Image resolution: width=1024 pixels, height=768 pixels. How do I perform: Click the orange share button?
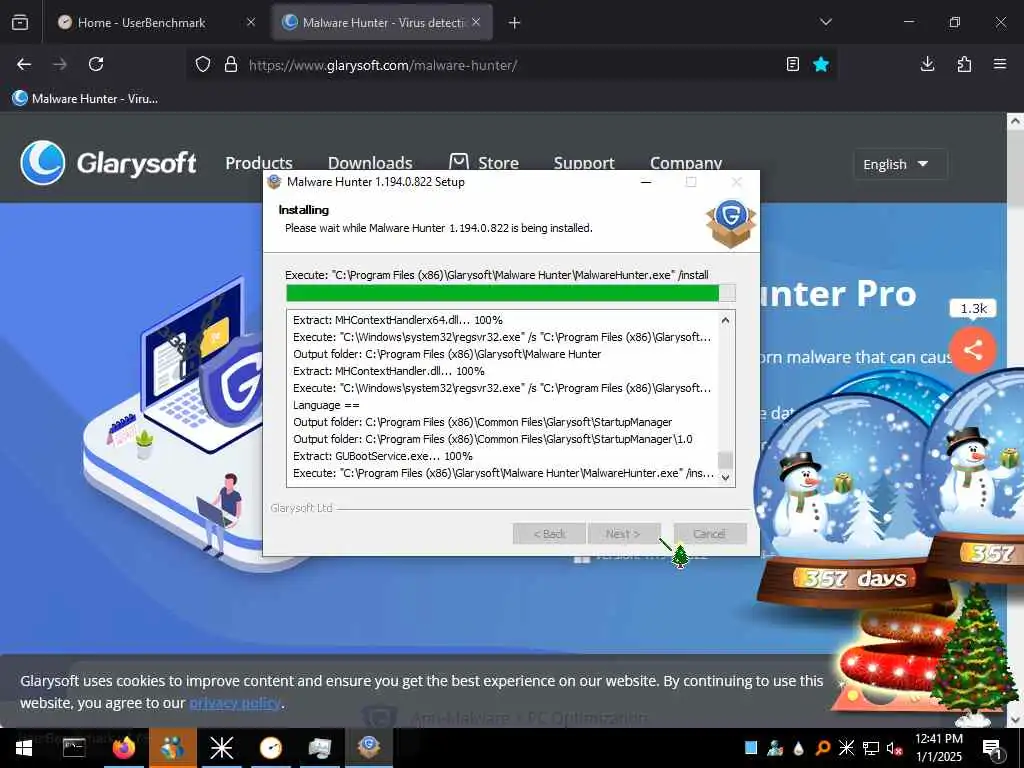coord(972,350)
